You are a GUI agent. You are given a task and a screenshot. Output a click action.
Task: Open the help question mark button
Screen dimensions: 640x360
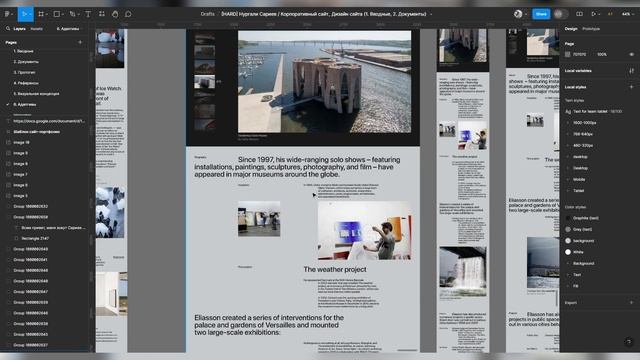tap(629, 342)
